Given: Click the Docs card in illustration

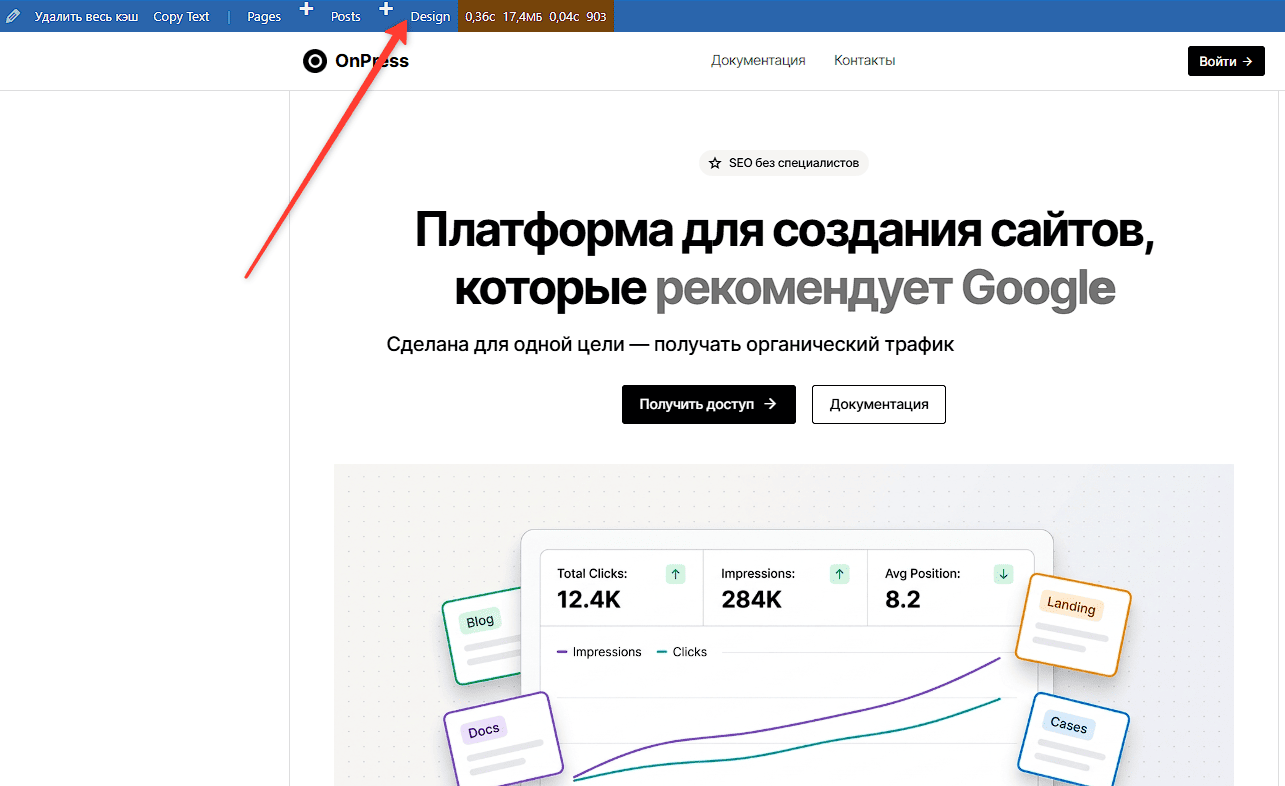Looking at the screenshot, I should click(503, 738).
